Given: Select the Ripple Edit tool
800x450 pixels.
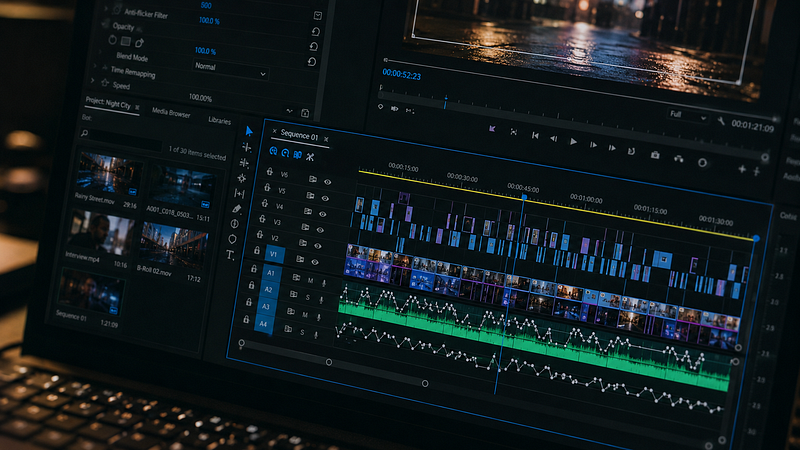Looking at the screenshot, I should 244,163.
